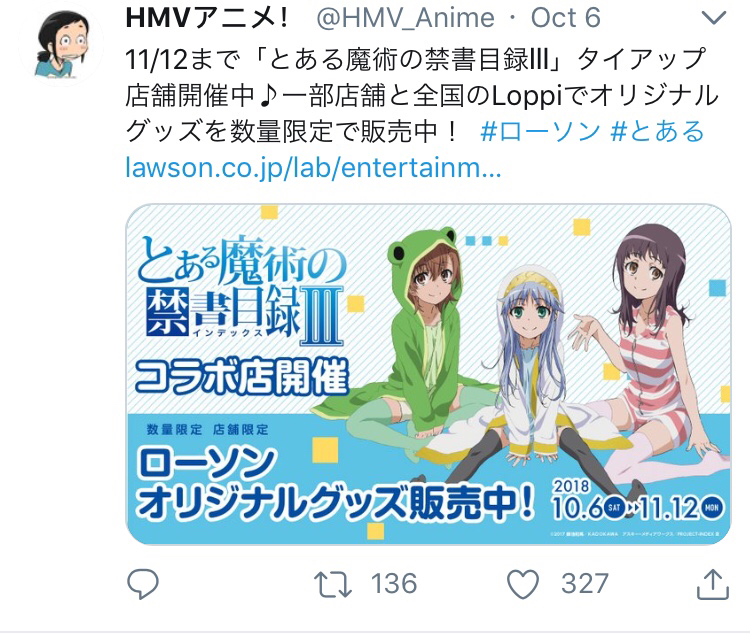The image size is (750, 643).
Task: Like the tweet with heart icon
Action: pyautogui.click(x=523, y=584)
